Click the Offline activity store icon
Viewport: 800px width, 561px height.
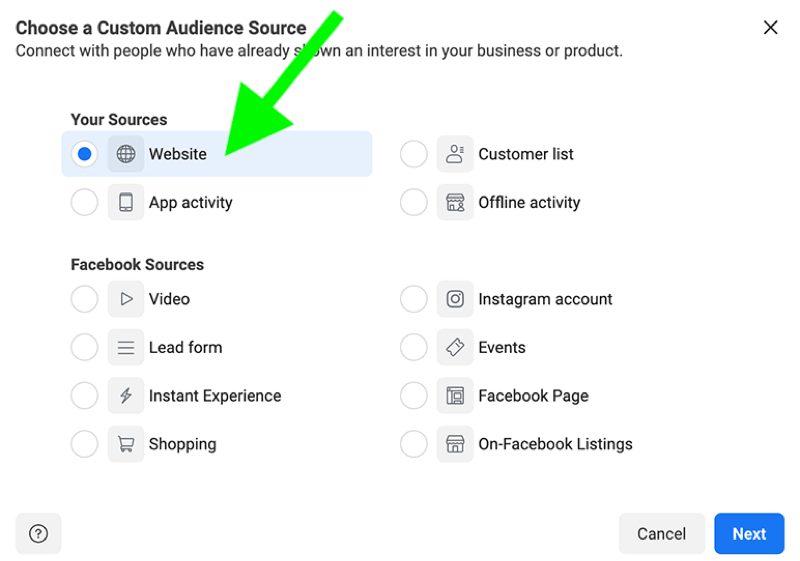[x=455, y=202]
